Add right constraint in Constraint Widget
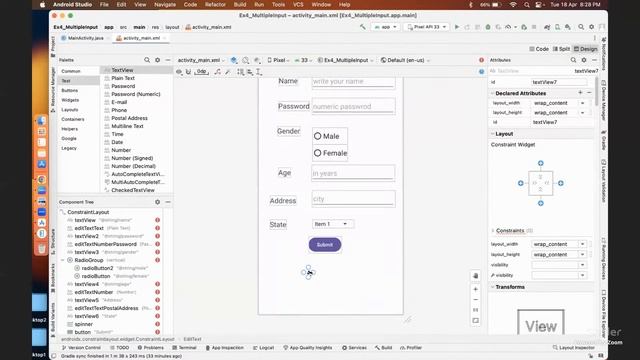The height and width of the screenshot is (360, 640). point(560,183)
